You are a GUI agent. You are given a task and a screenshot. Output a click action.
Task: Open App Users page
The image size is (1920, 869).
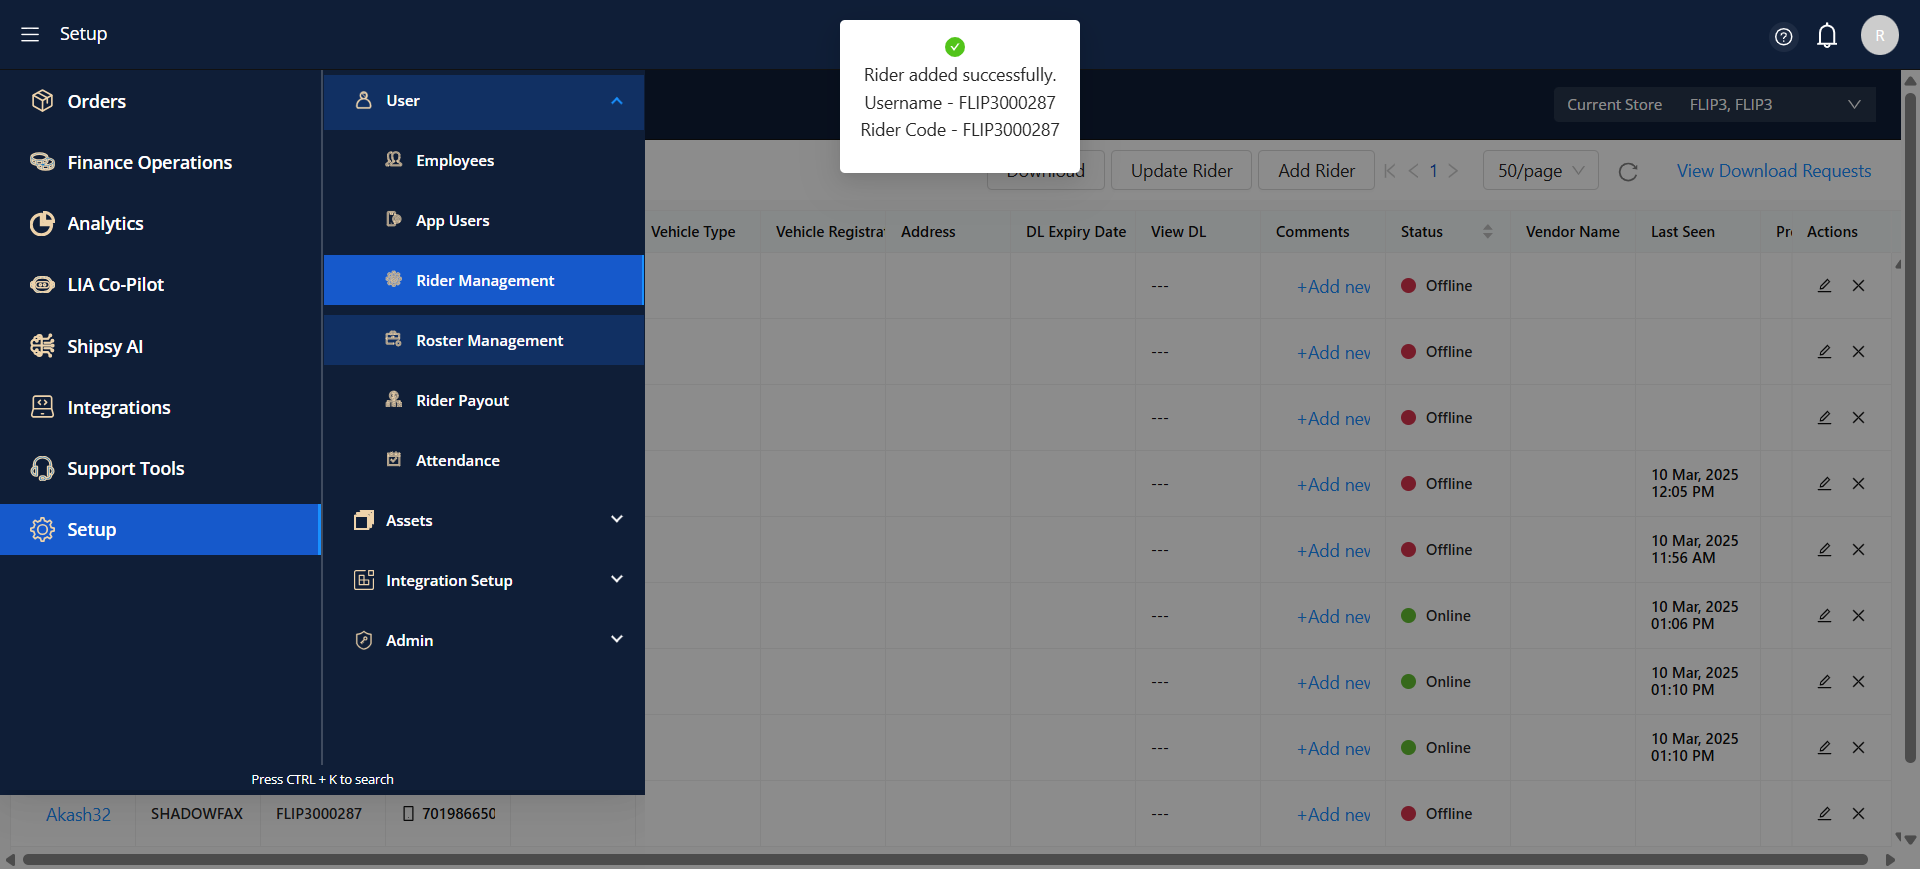(x=483, y=220)
